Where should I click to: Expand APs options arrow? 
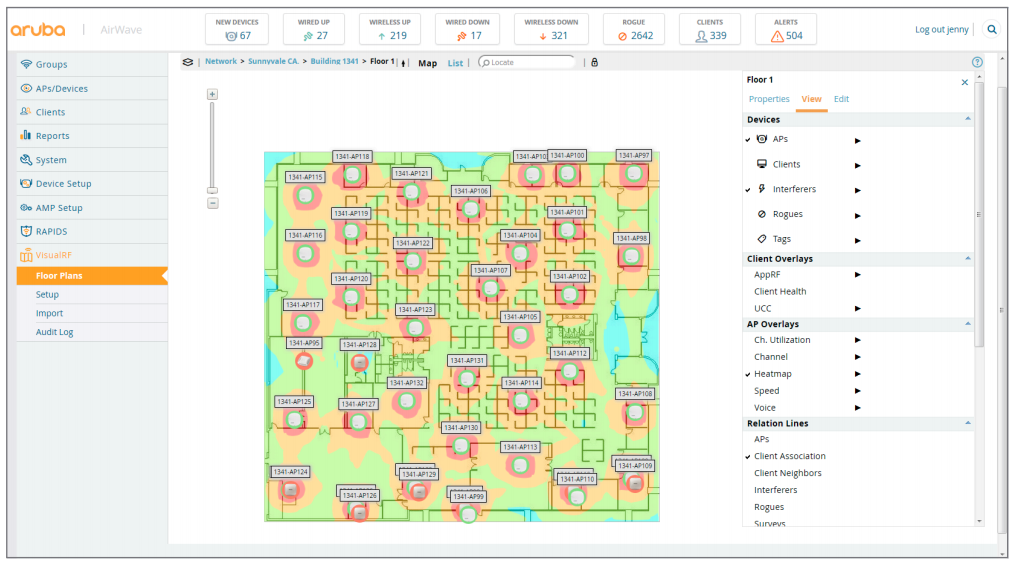[x=857, y=140]
